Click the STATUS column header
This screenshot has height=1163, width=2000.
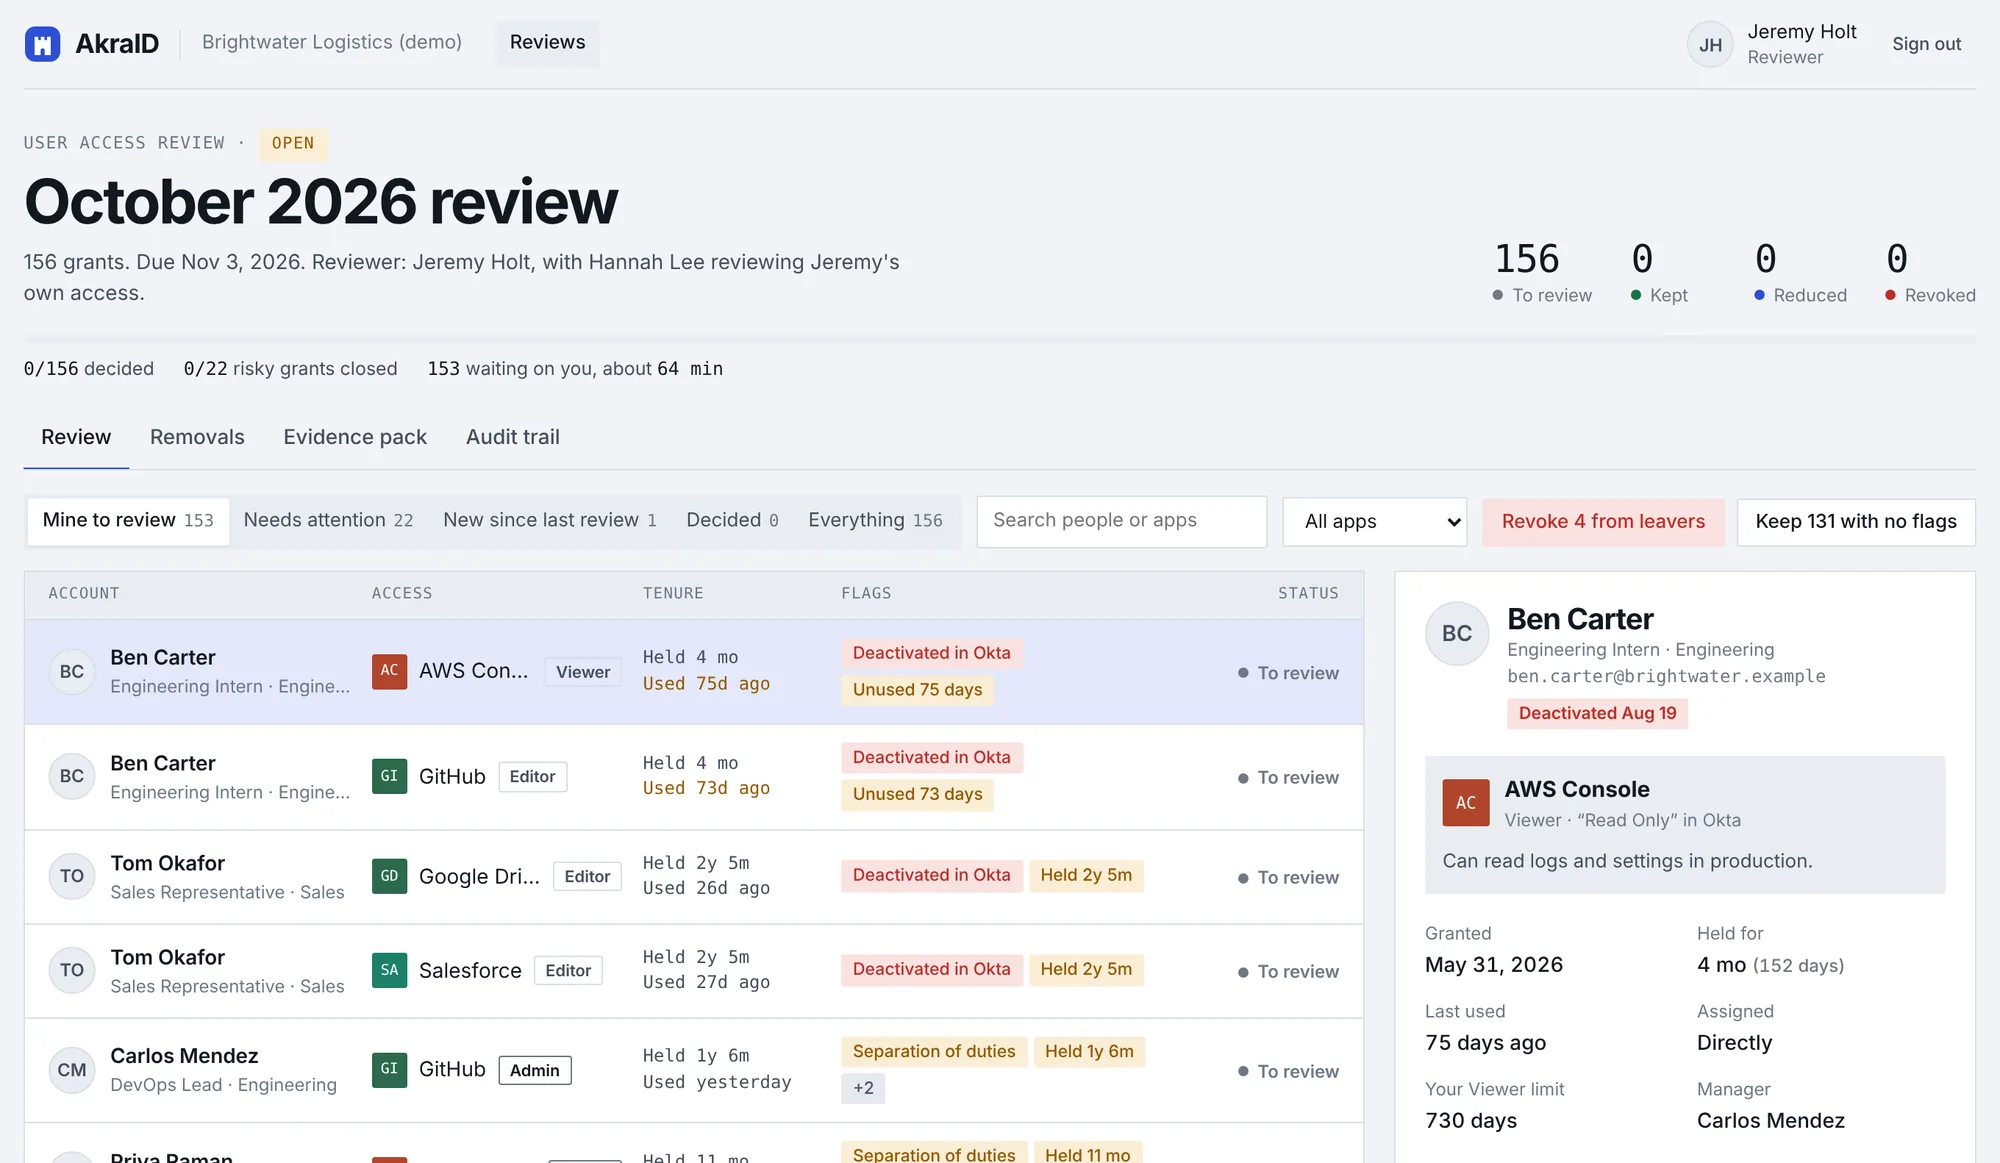pos(1308,593)
